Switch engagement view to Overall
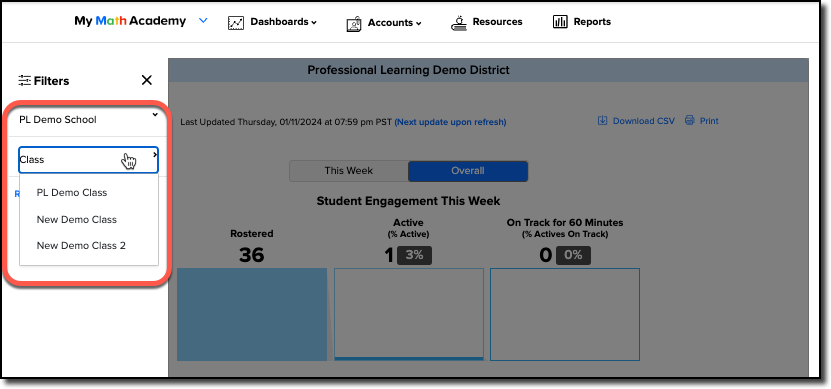Viewport: 831px width, 389px height. tap(468, 171)
